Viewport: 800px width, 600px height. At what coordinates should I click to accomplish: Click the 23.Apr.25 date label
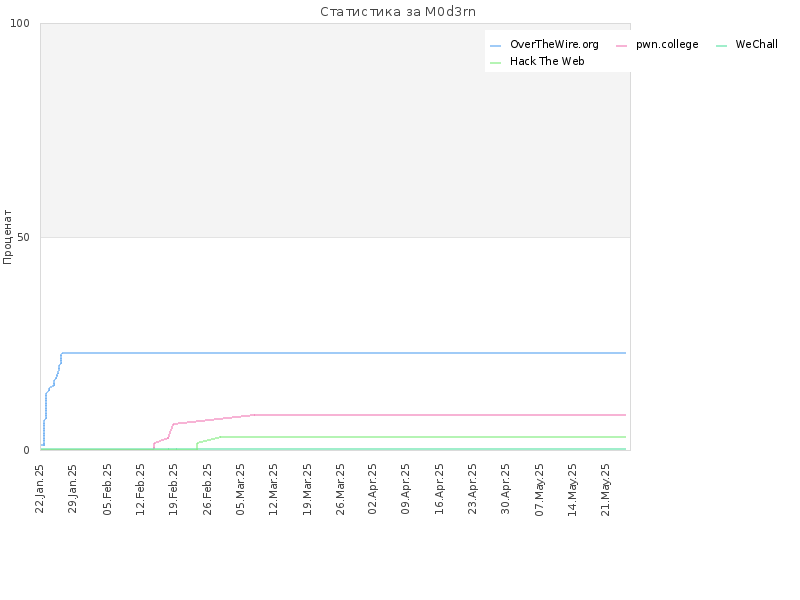tap(472, 489)
